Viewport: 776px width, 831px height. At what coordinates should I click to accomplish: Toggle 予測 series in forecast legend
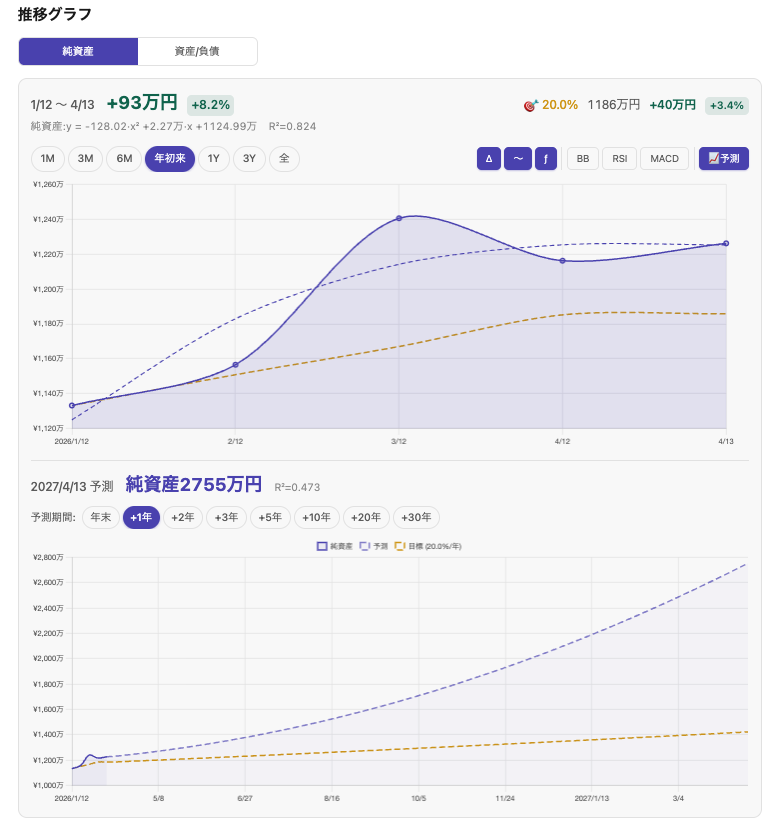pos(372,547)
